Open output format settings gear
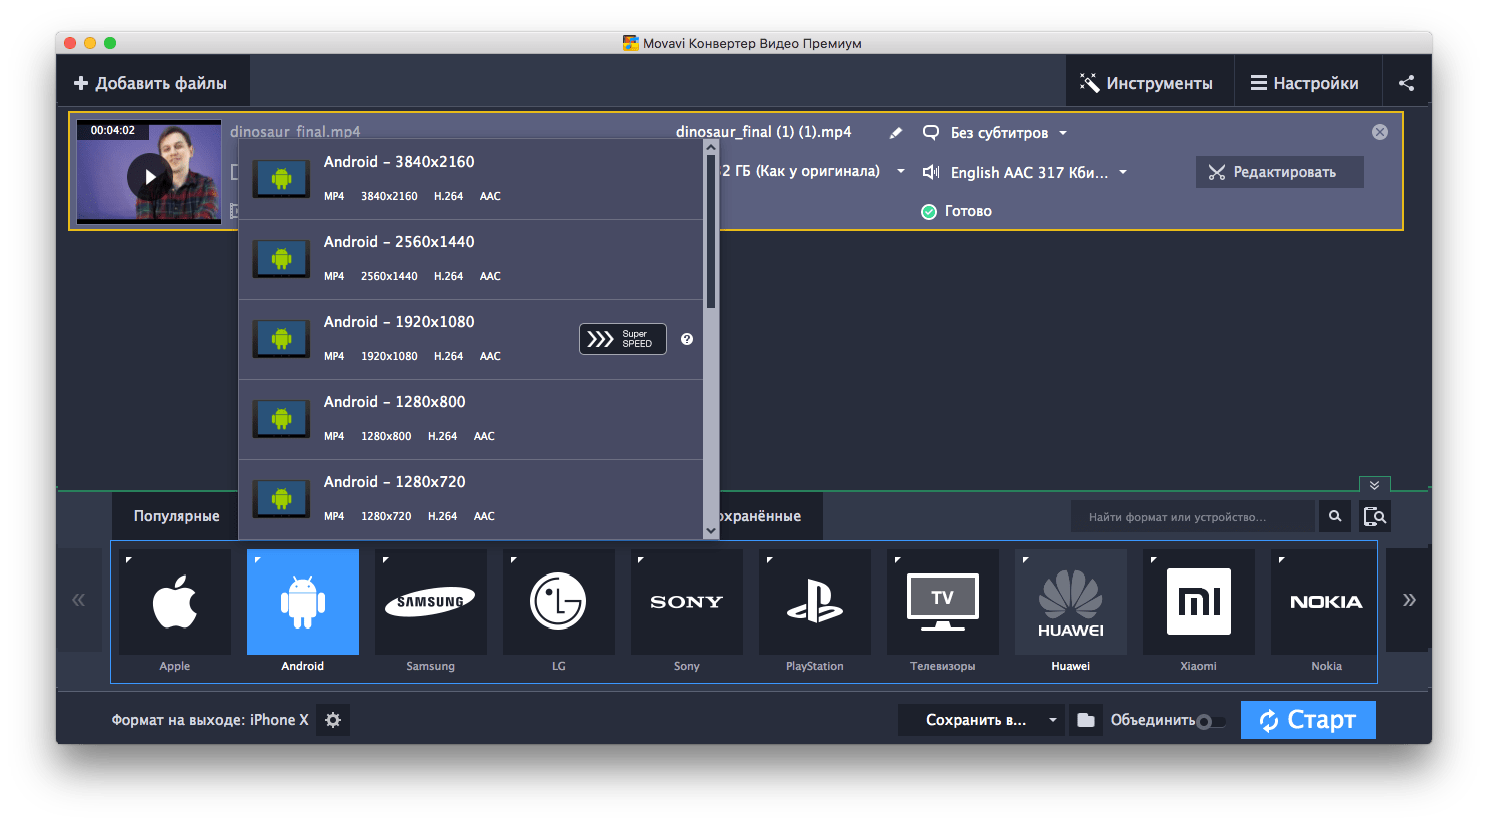This screenshot has width=1488, height=824. [x=333, y=720]
